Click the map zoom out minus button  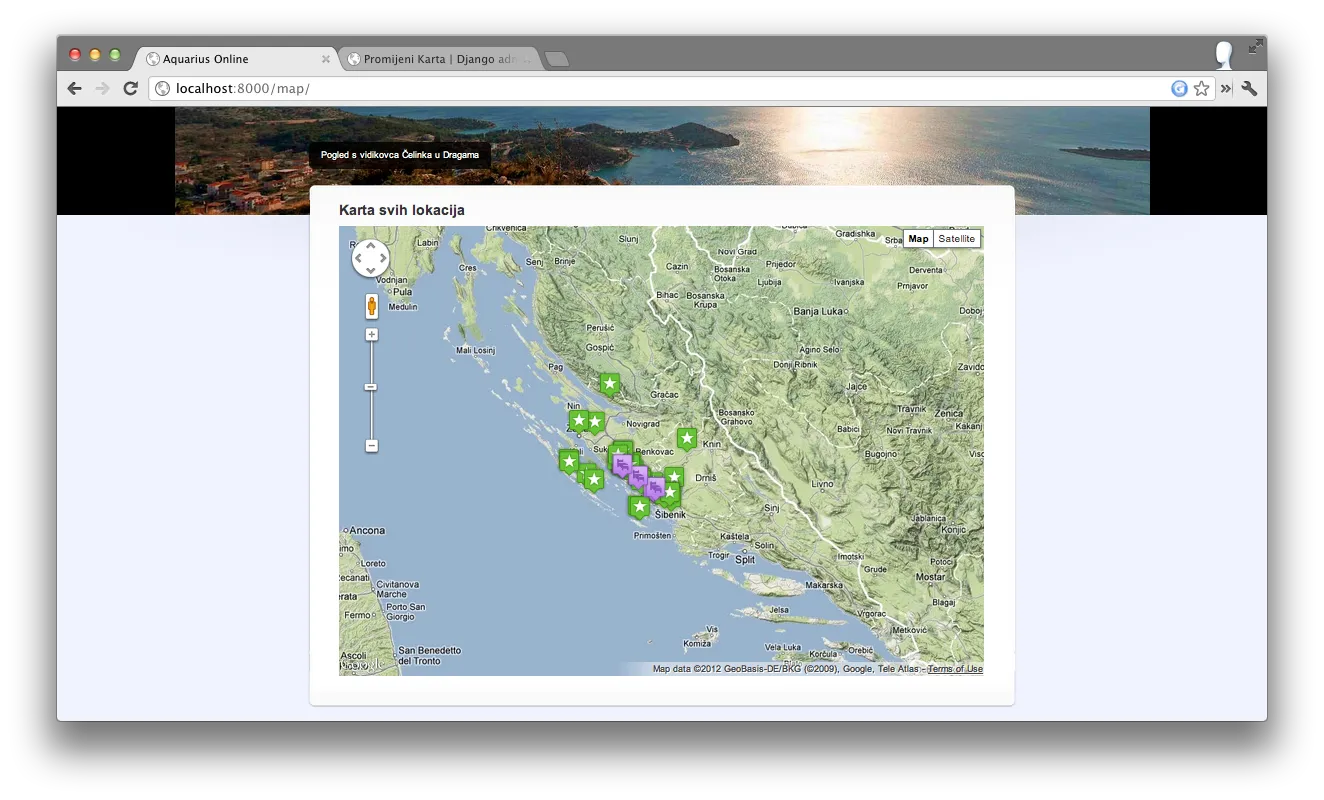click(372, 445)
